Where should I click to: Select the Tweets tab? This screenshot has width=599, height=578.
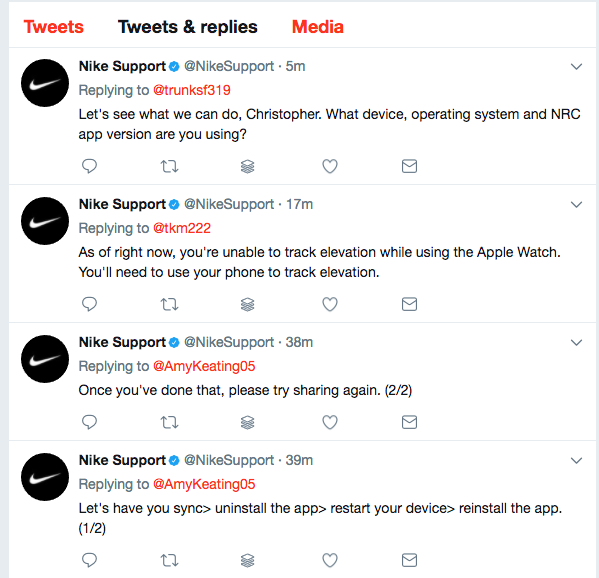(x=53, y=27)
